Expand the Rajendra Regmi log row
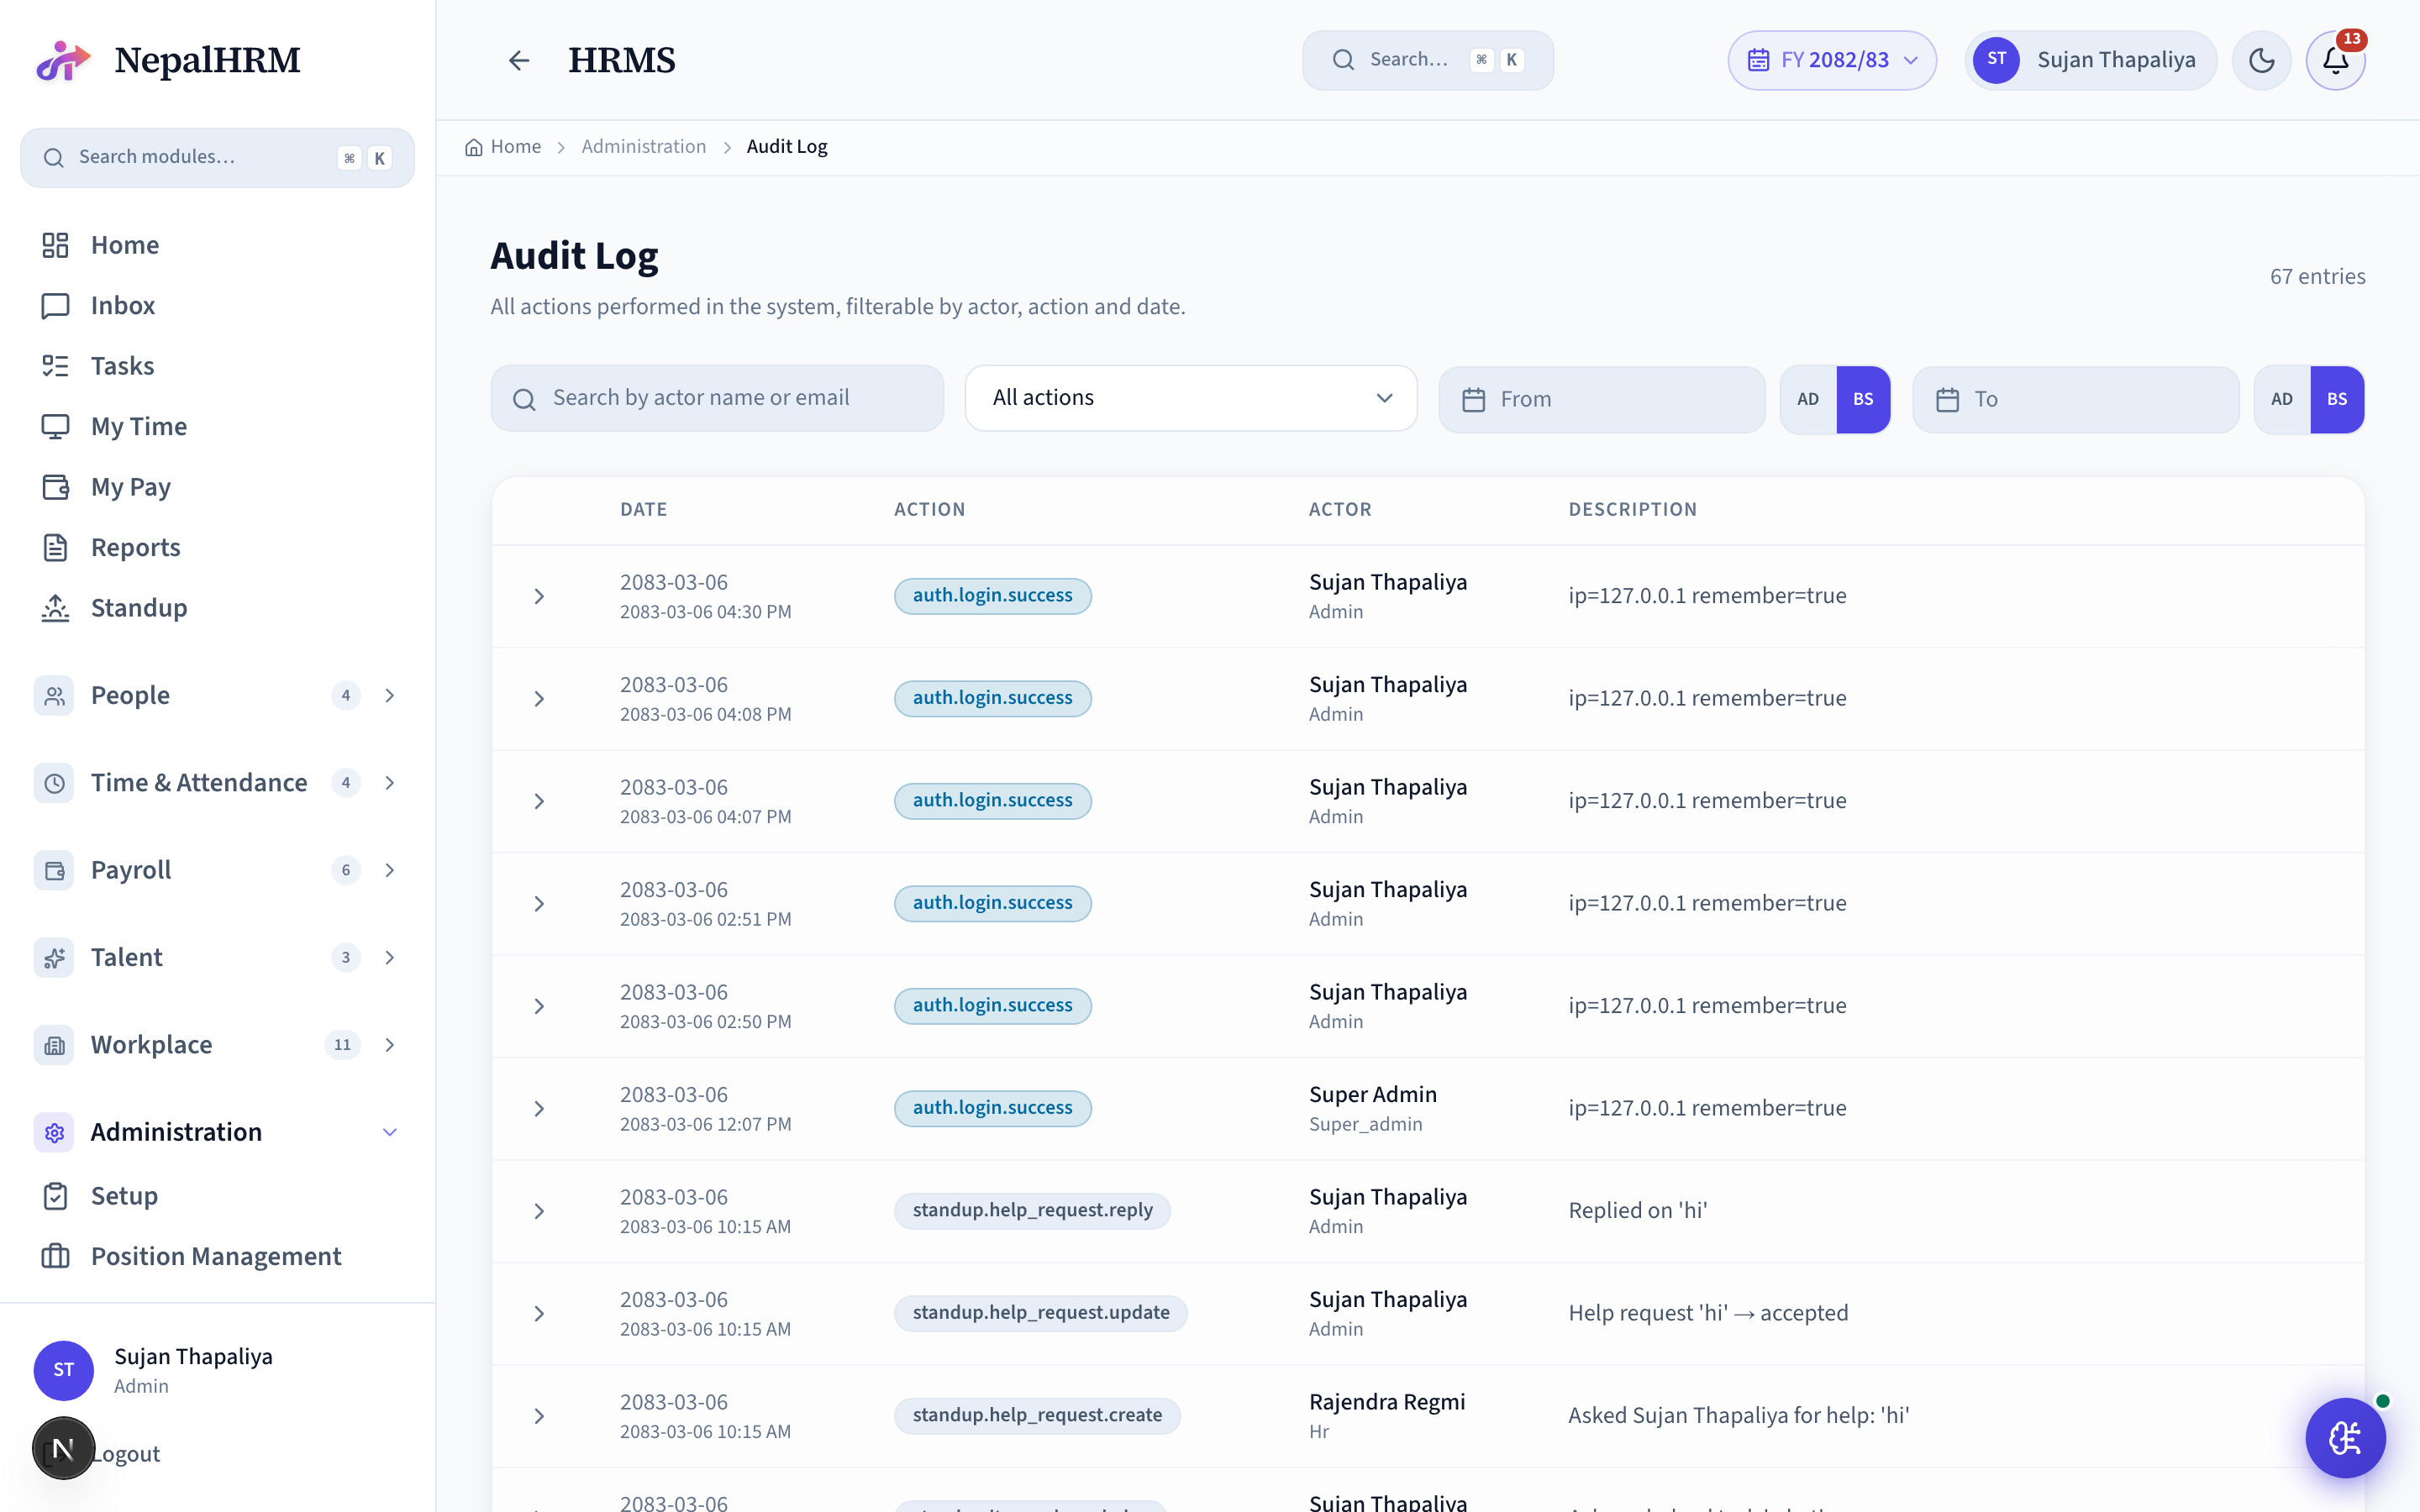 coord(539,1416)
